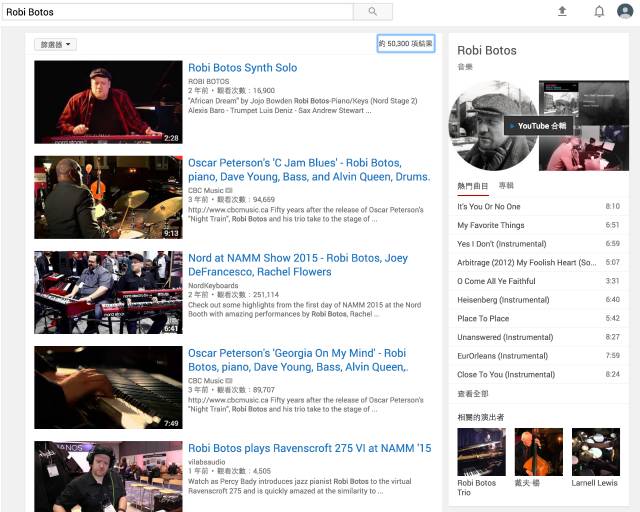Screen dimensions: 640x512
Task: Play the Georgia On My Mind piano thumbnail
Action: pyautogui.click(x=108, y=387)
